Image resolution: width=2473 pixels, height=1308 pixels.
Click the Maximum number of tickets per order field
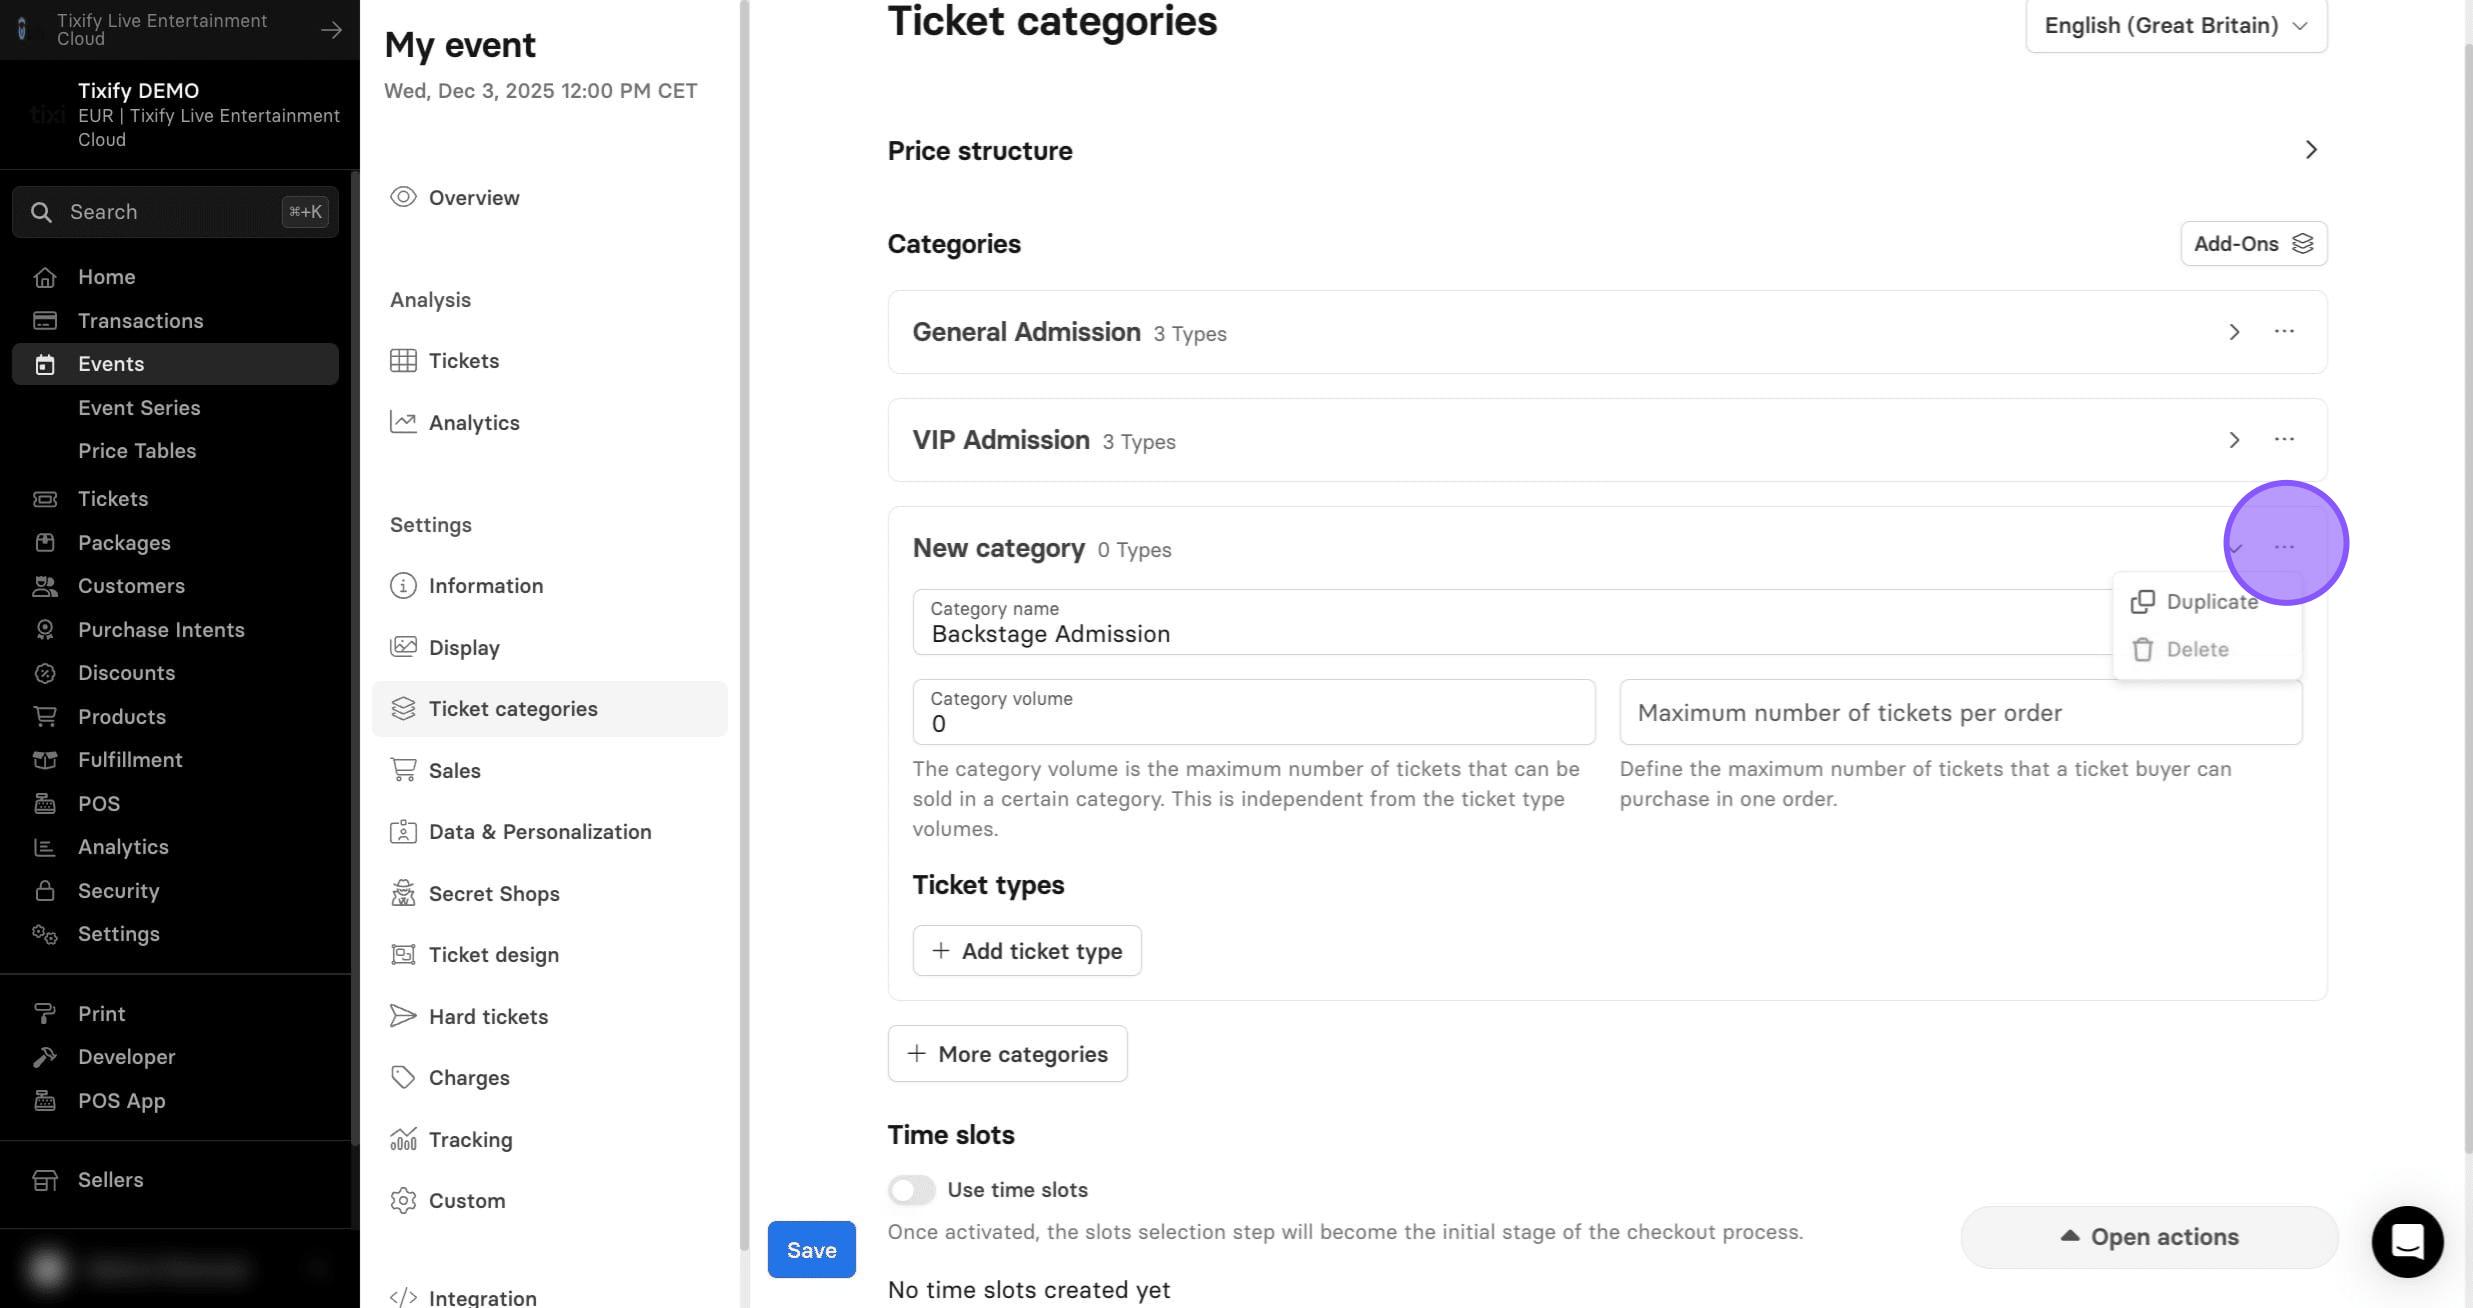(x=1961, y=712)
